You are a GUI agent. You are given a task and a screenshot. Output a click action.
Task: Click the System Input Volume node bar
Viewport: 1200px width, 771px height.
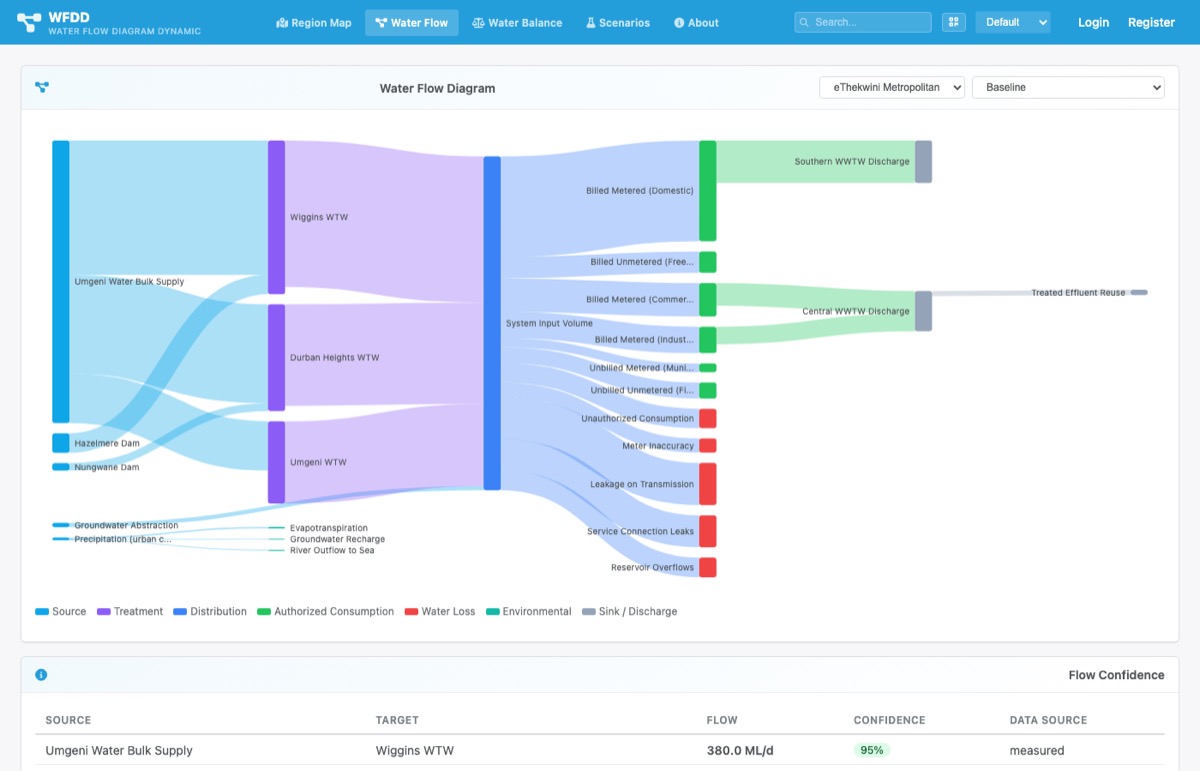pyautogui.click(x=492, y=323)
